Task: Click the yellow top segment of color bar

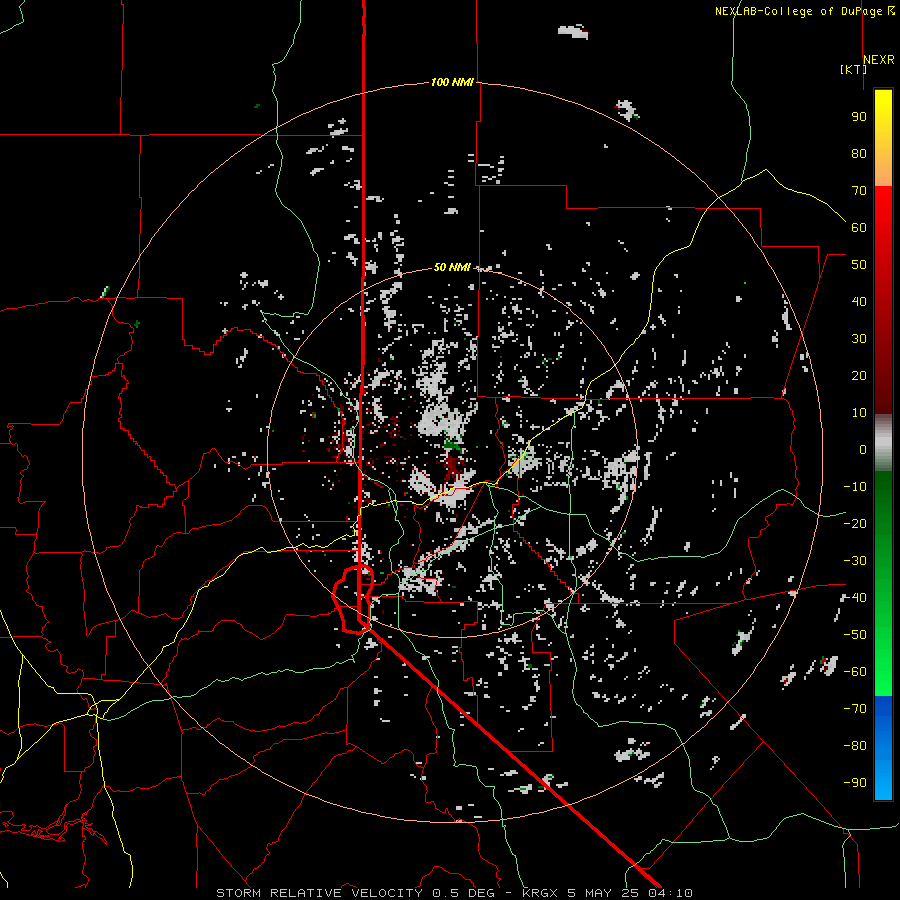Action: click(883, 138)
